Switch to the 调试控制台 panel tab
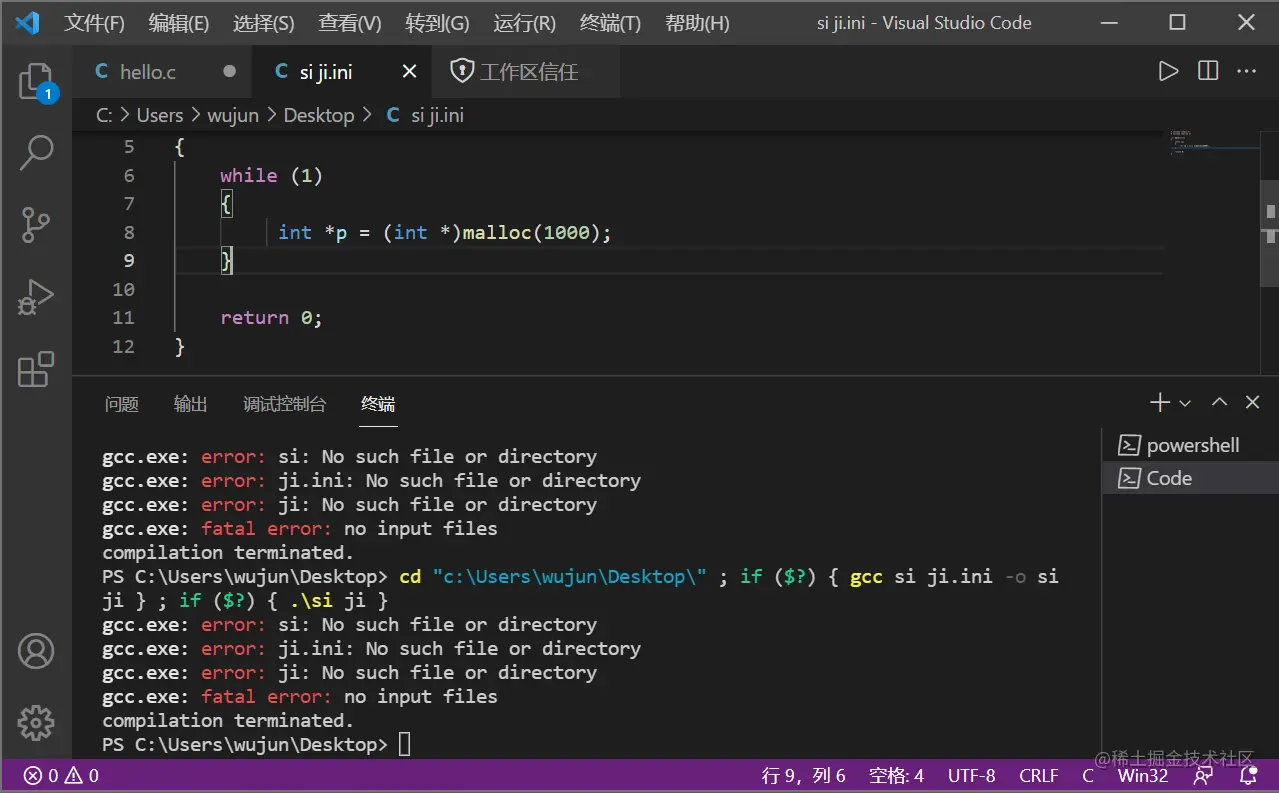Screen dimensions: 1279x793 point(285,404)
